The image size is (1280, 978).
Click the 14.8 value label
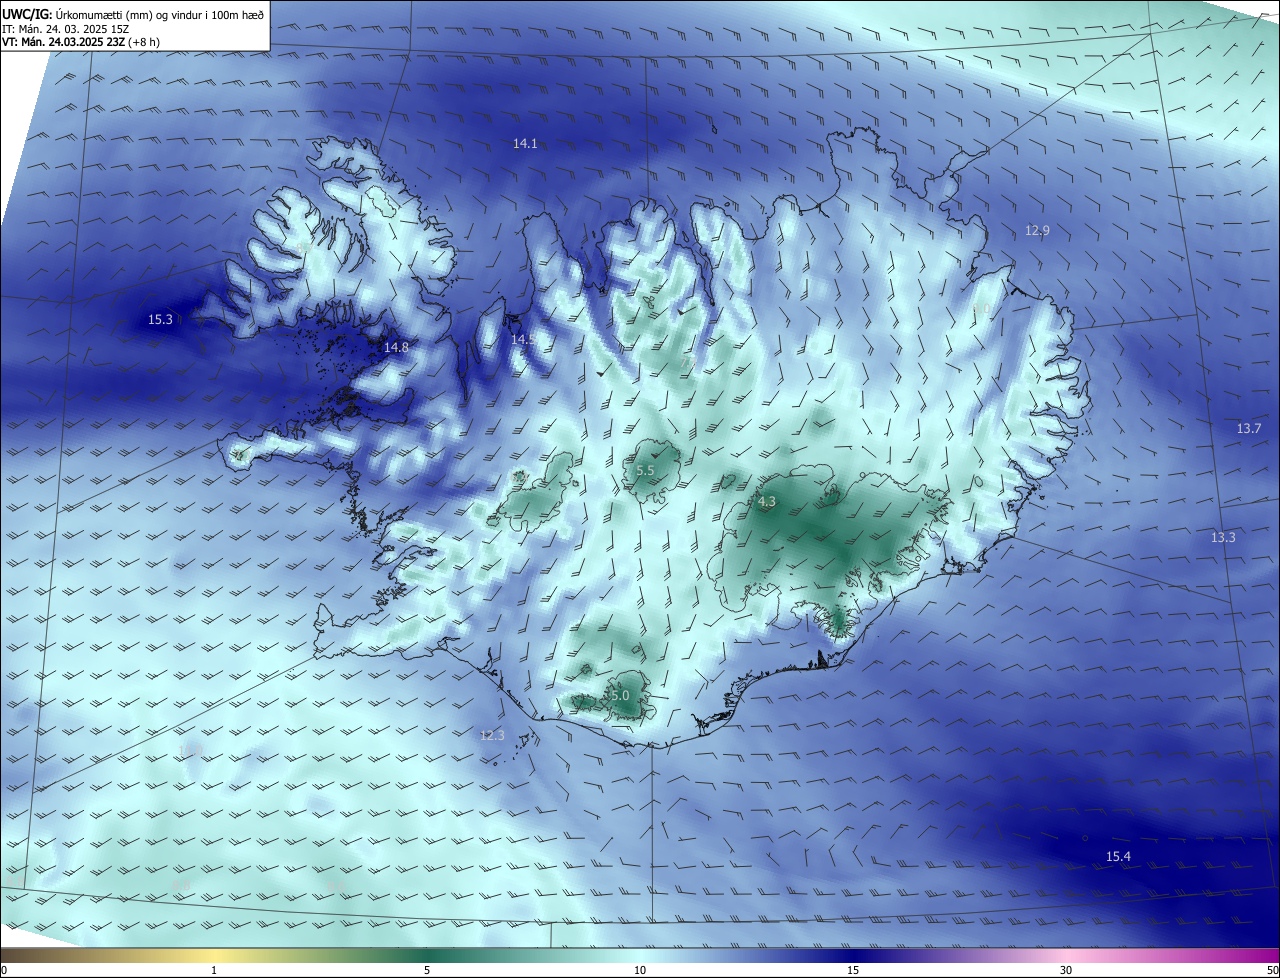(396, 348)
